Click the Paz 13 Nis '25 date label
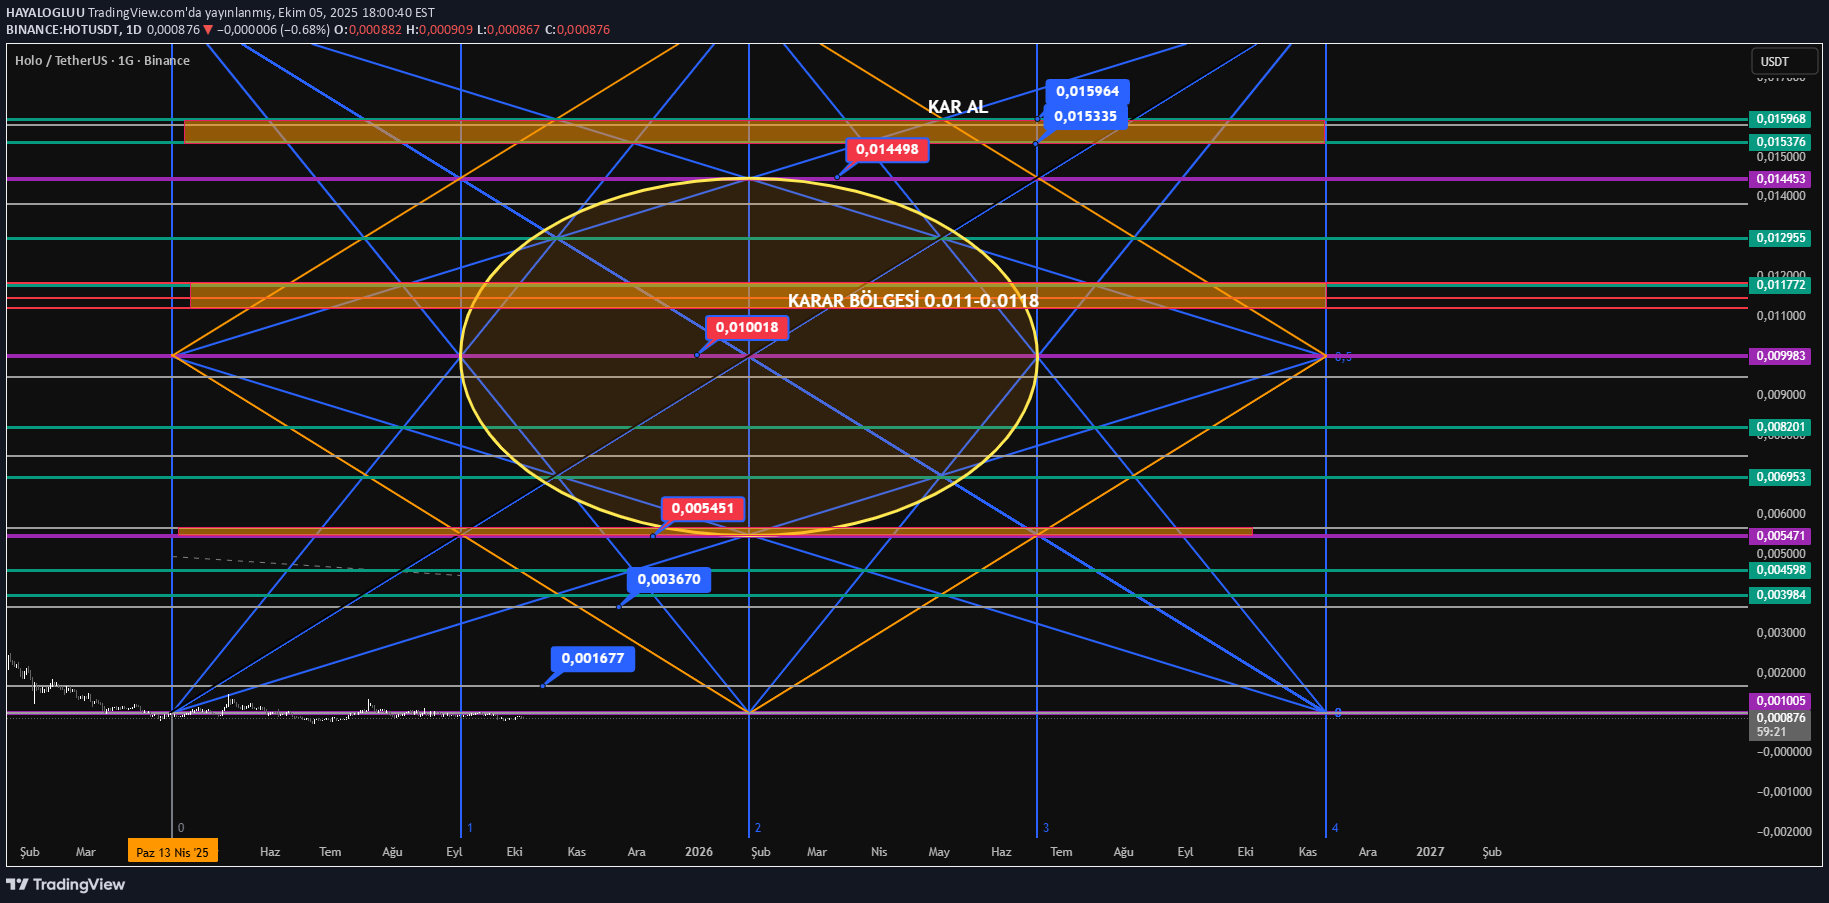Image resolution: width=1829 pixels, height=903 pixels. (x=172, y=852)
